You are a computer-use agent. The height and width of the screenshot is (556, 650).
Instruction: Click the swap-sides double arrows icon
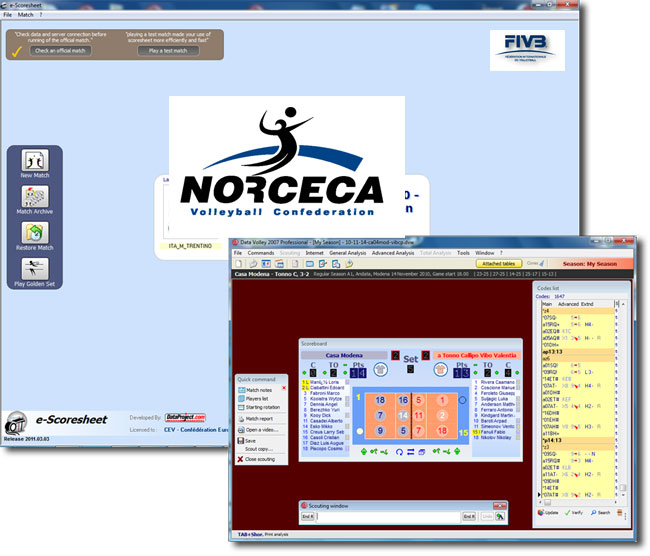[410, 452]
